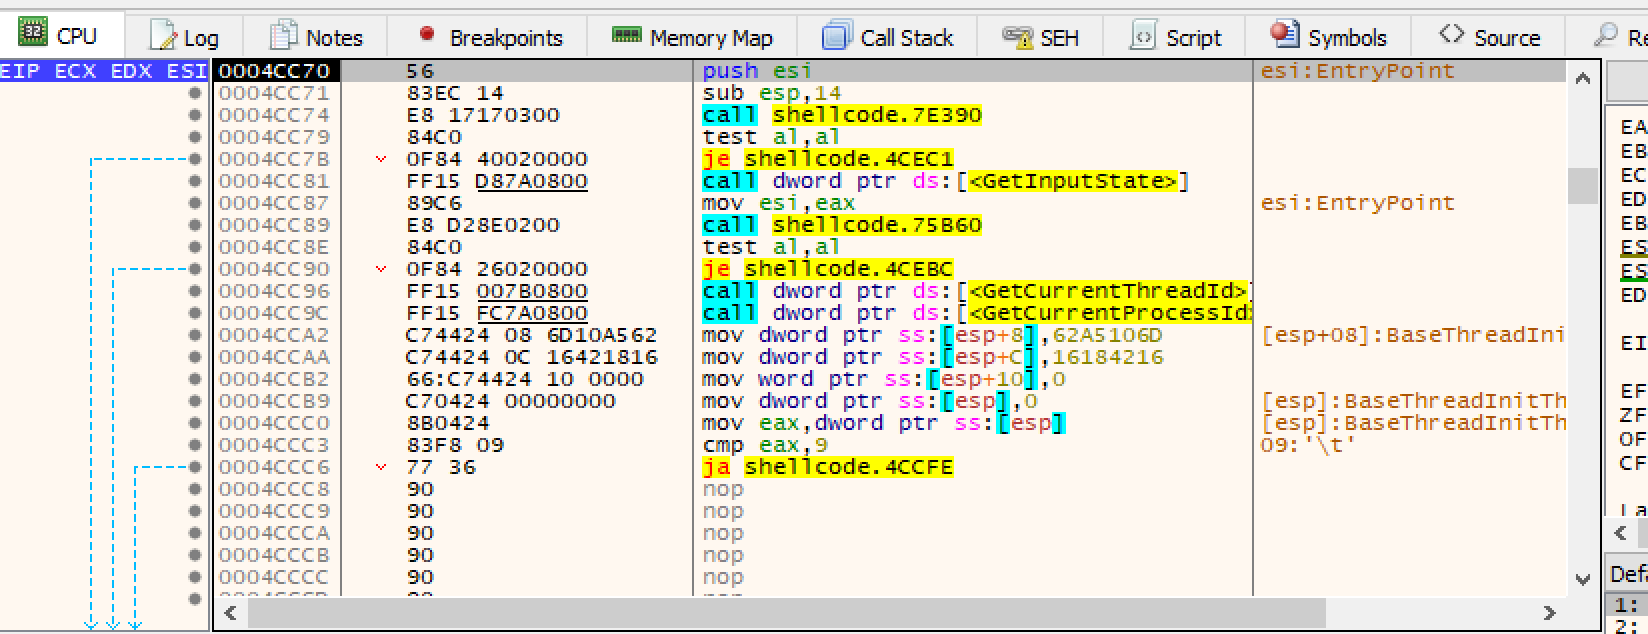Click jump arrow marker on 0004CC7B line
The width and height of the screenshot is (1648, 634).
coord(380,159)
